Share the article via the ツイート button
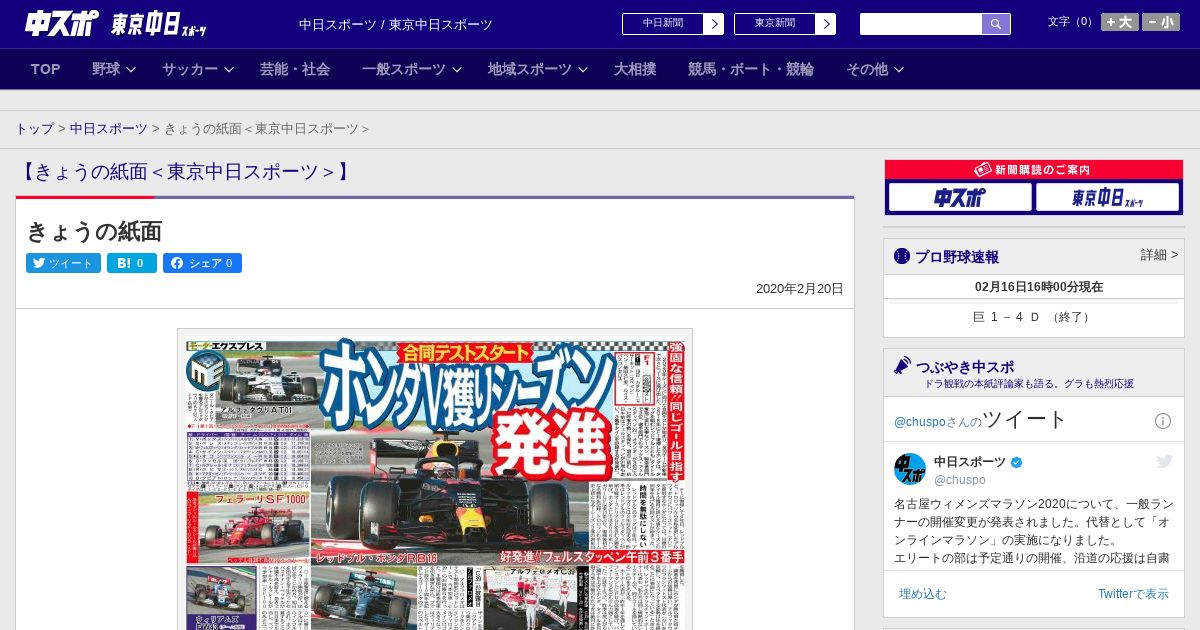 click(x=63, y=263)
